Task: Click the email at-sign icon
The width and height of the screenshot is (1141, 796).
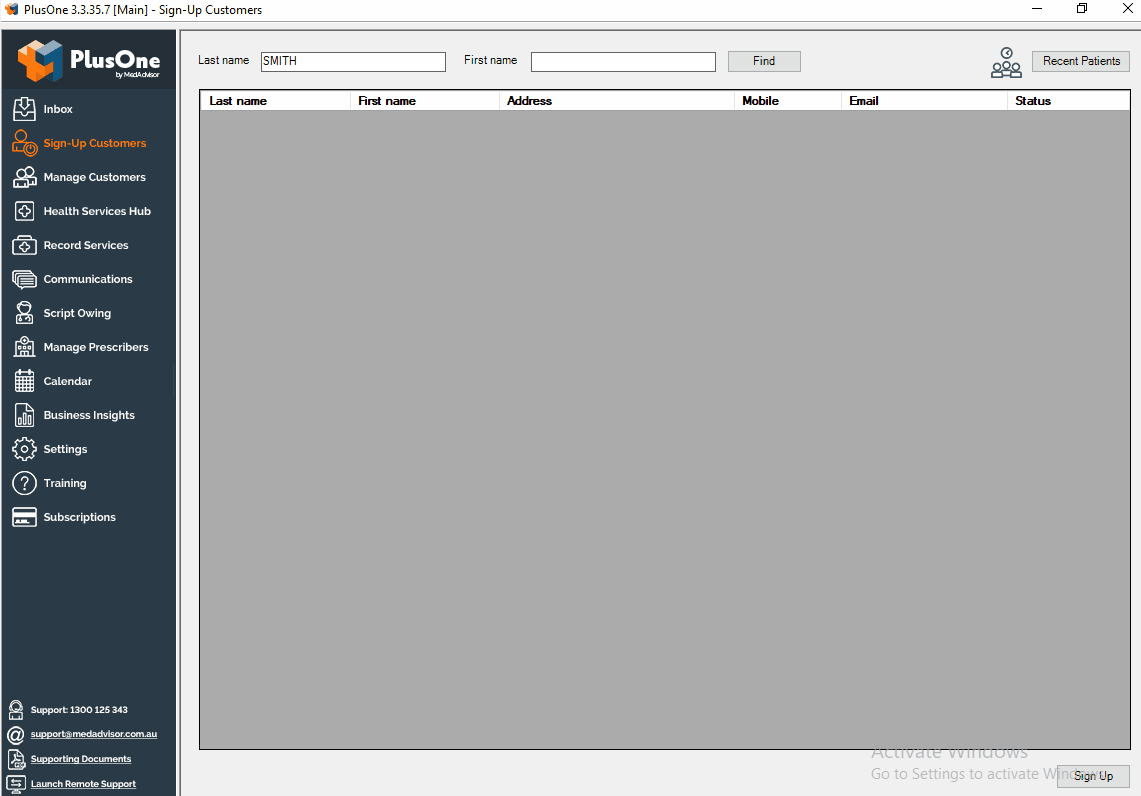Action: 15,734
